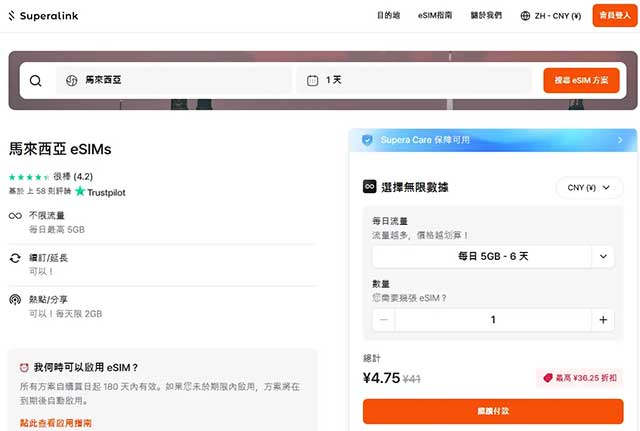This screenshot has height=431, width=640.
Task: Decrease eSIM quantity with minus button
Action: tap(384, 320)
